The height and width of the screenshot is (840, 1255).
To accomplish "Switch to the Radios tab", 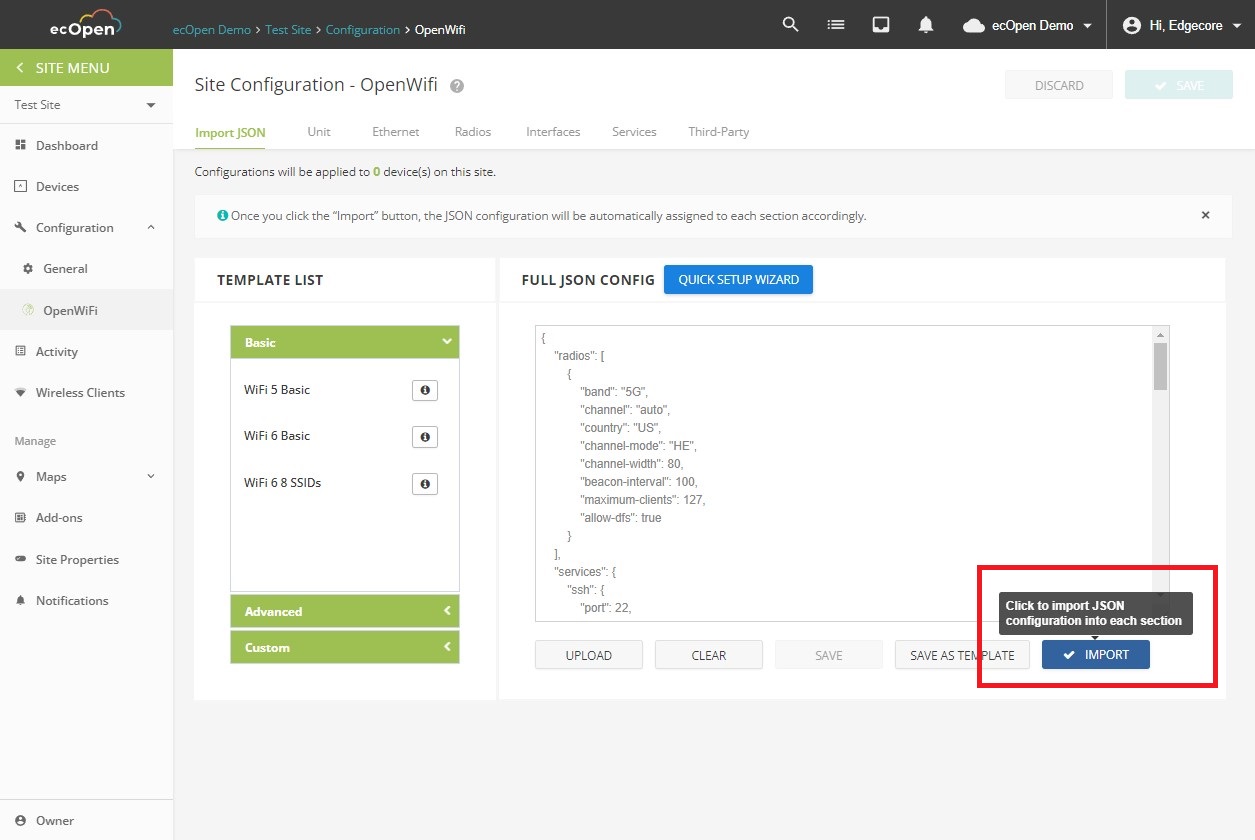I will (473, 131).
